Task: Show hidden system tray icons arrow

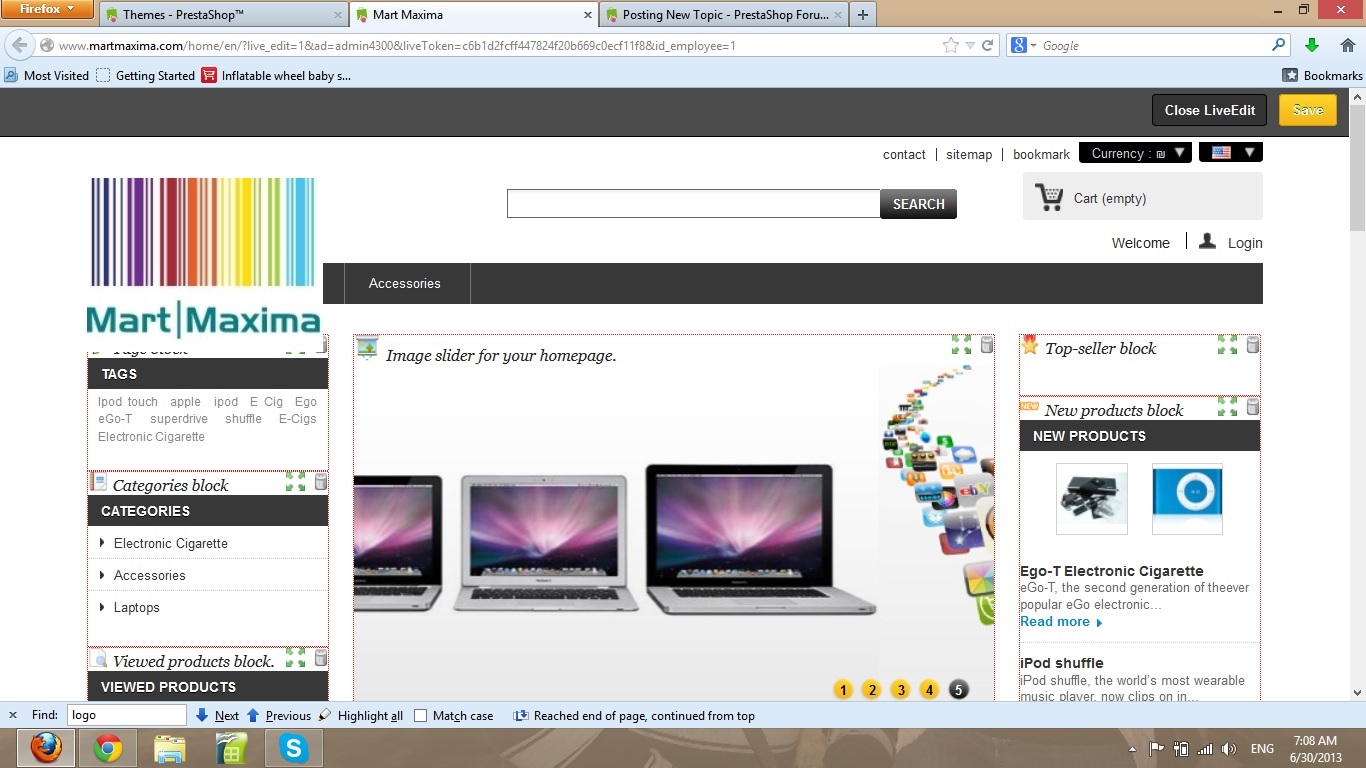Action: [1132, 749]
